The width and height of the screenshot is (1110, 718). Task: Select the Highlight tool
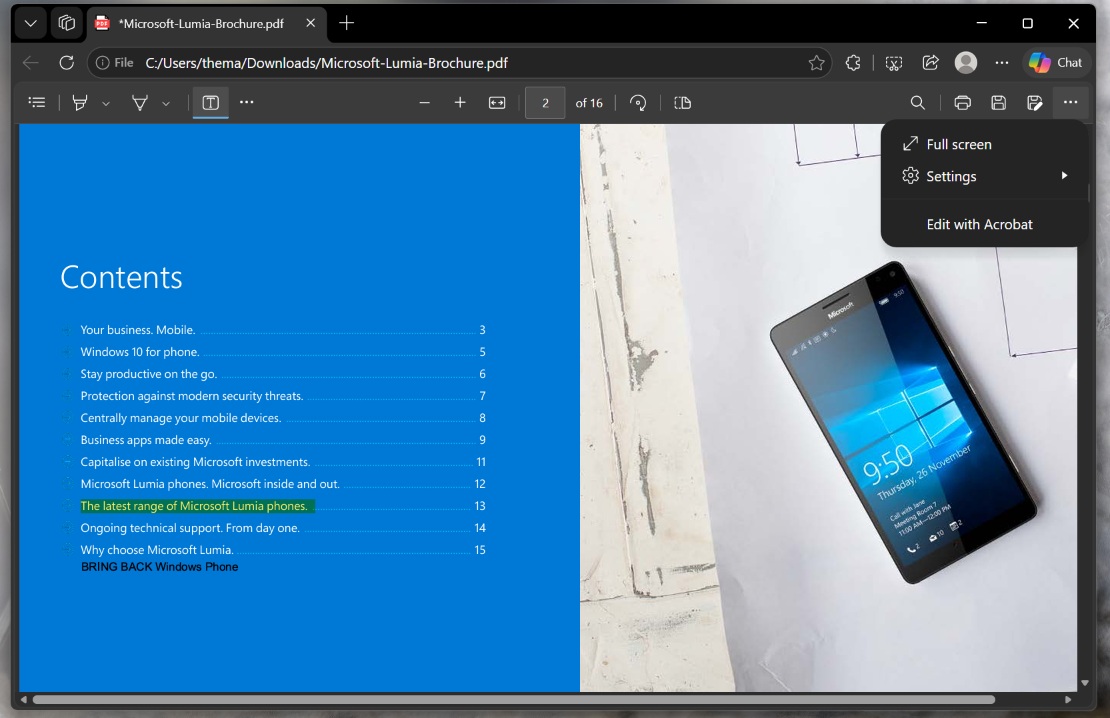80,103
